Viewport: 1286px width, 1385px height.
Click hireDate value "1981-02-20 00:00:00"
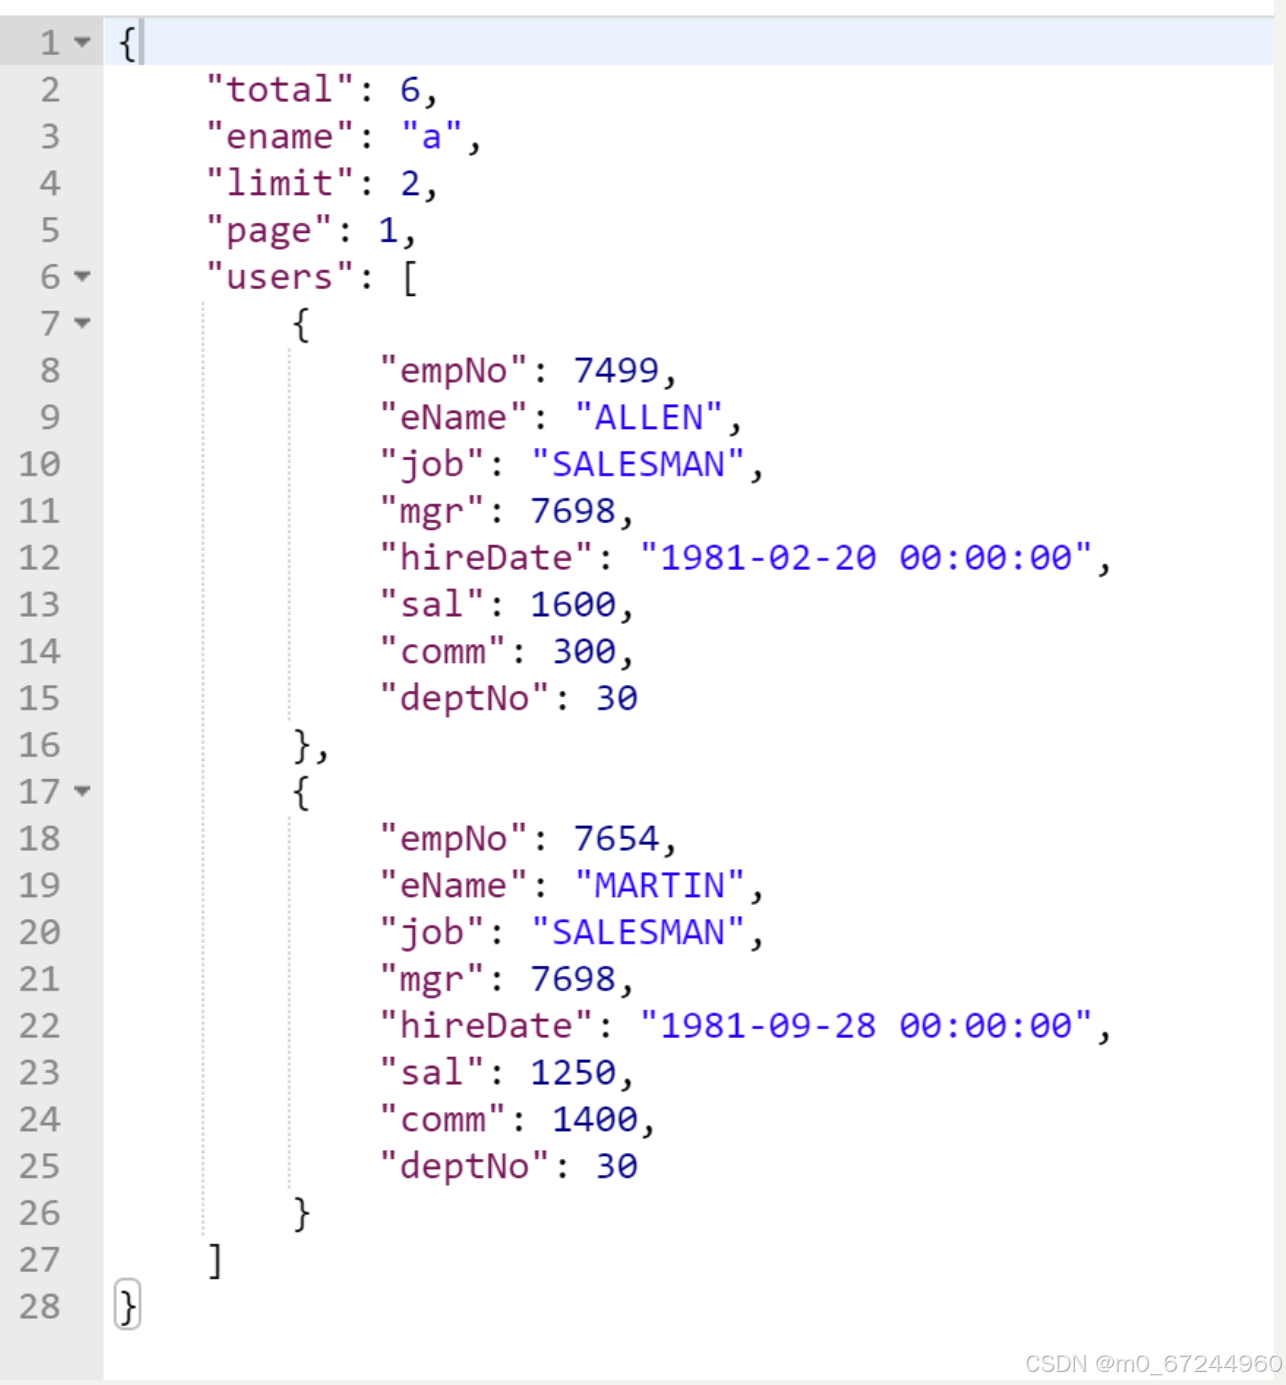pos(866,558)
